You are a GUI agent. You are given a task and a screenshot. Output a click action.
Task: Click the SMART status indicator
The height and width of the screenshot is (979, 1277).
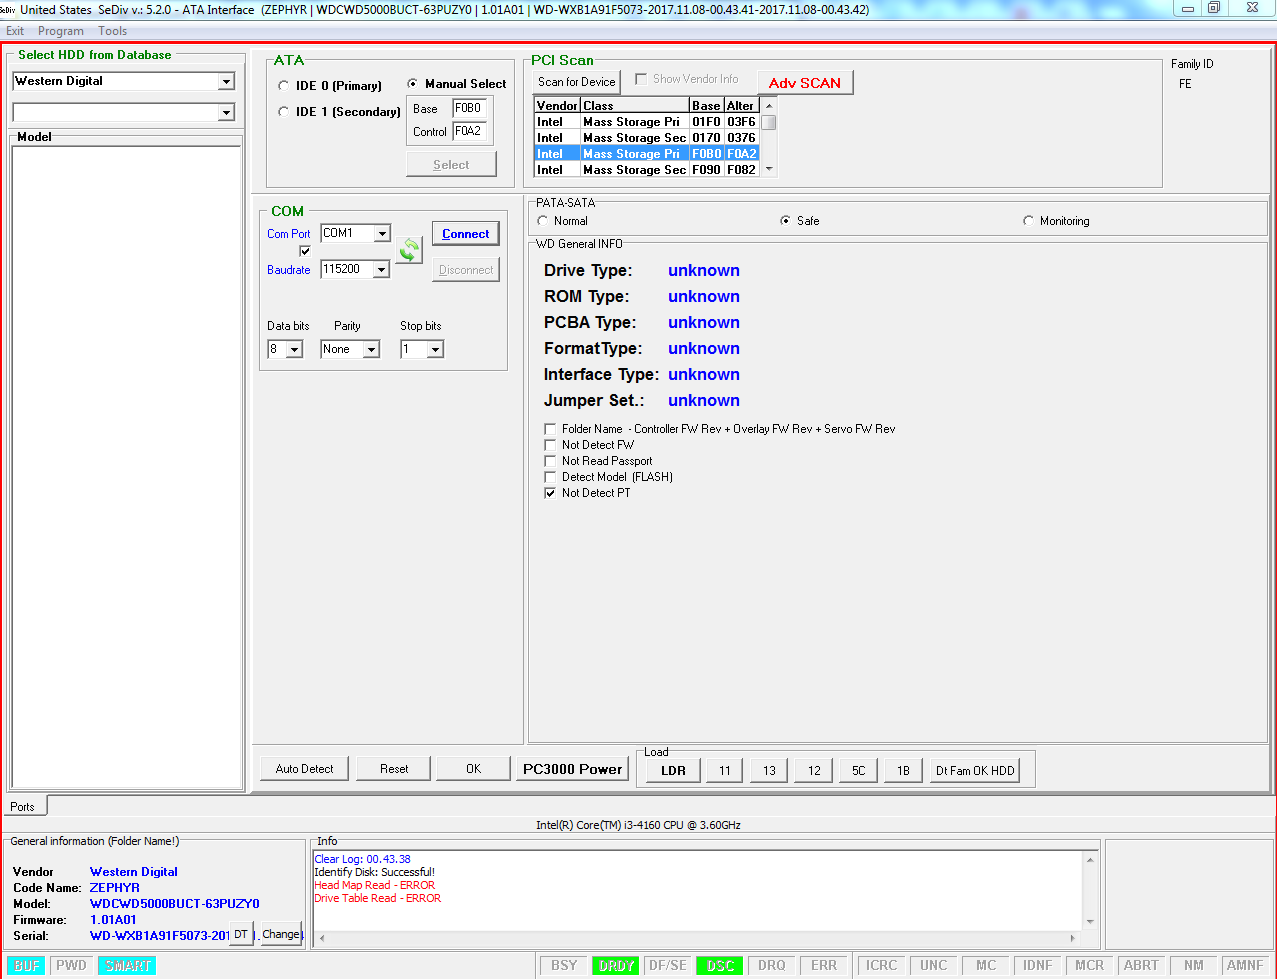[127, 966]
